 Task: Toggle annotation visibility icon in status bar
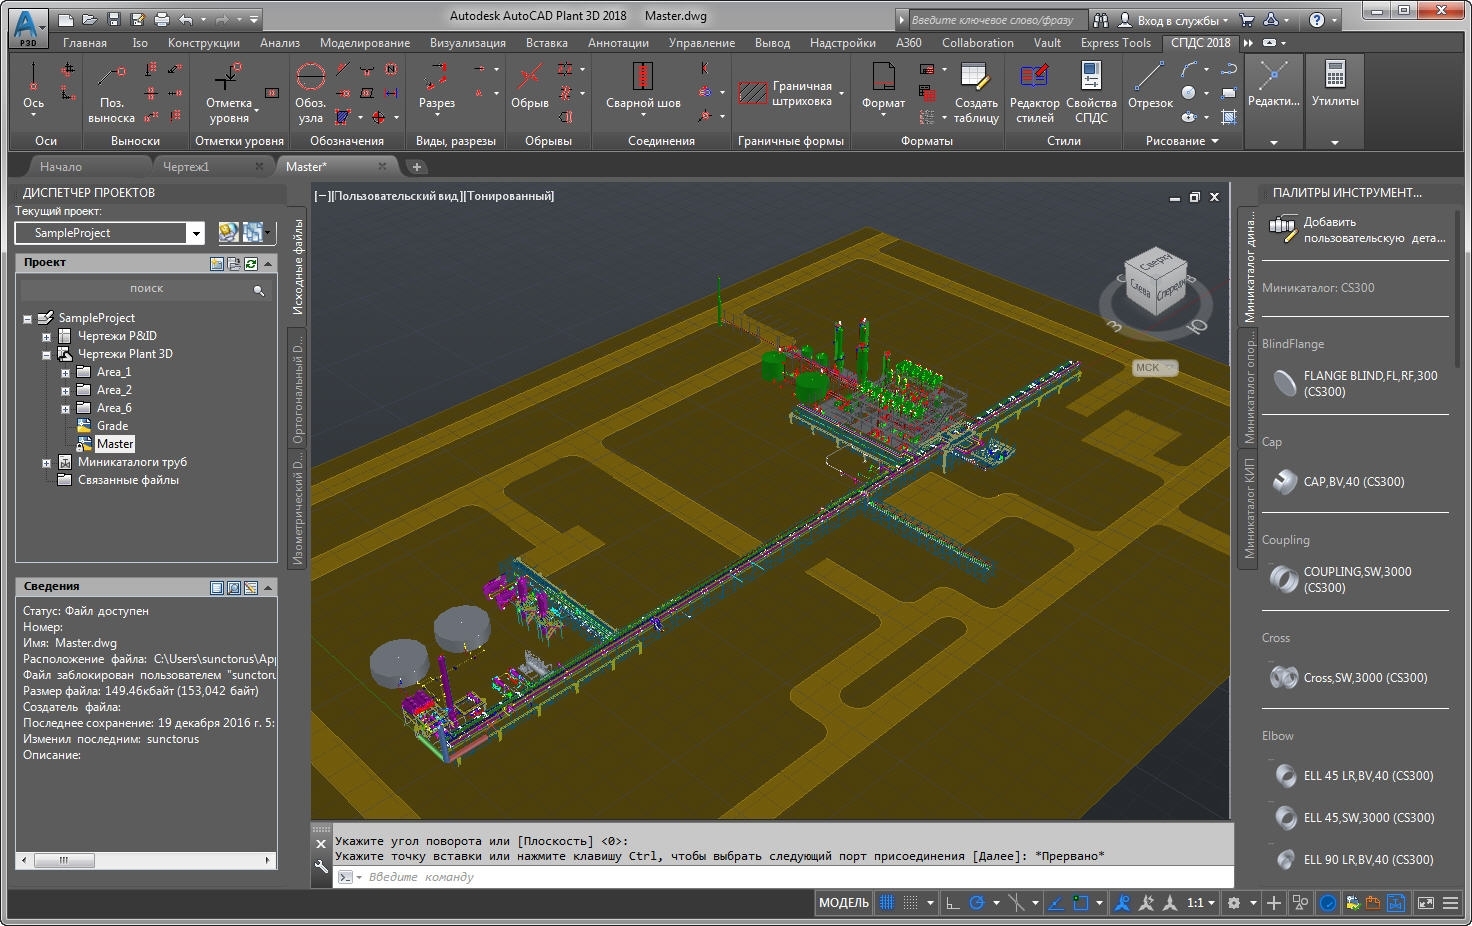[1122, 903]
